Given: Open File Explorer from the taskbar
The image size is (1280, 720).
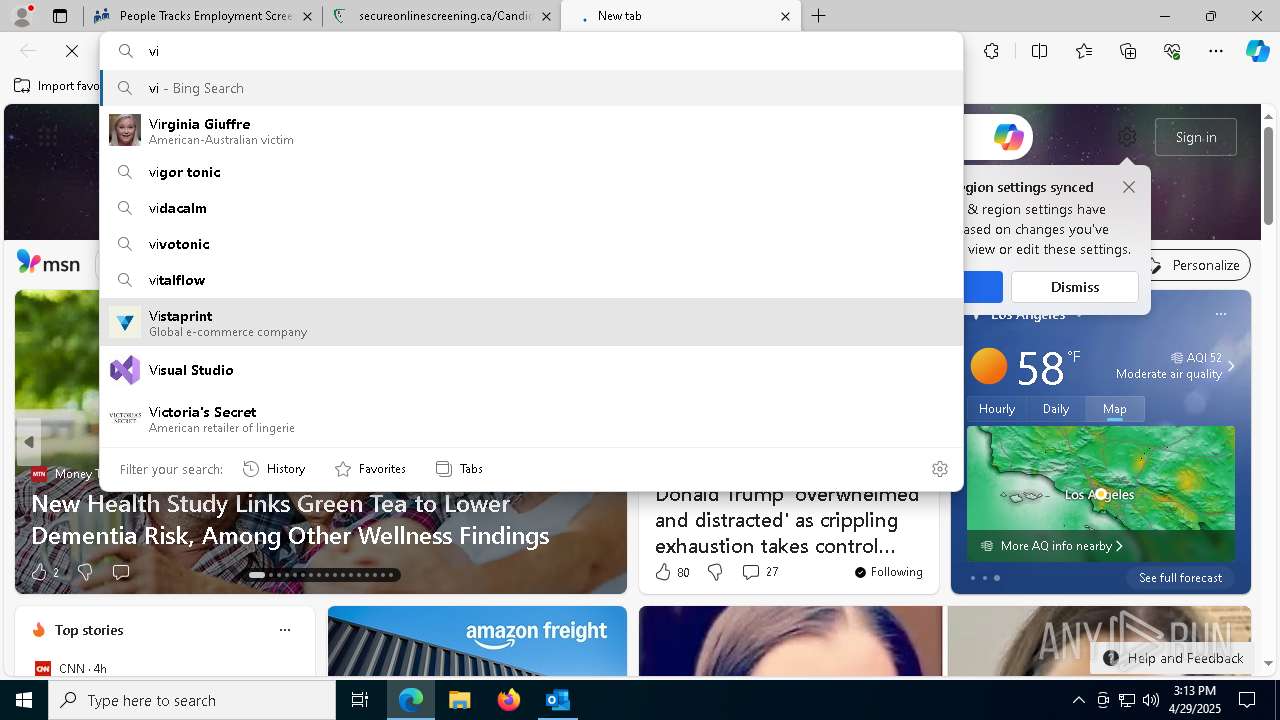Looking at the screenshot, I should click(x=459, y=700).
